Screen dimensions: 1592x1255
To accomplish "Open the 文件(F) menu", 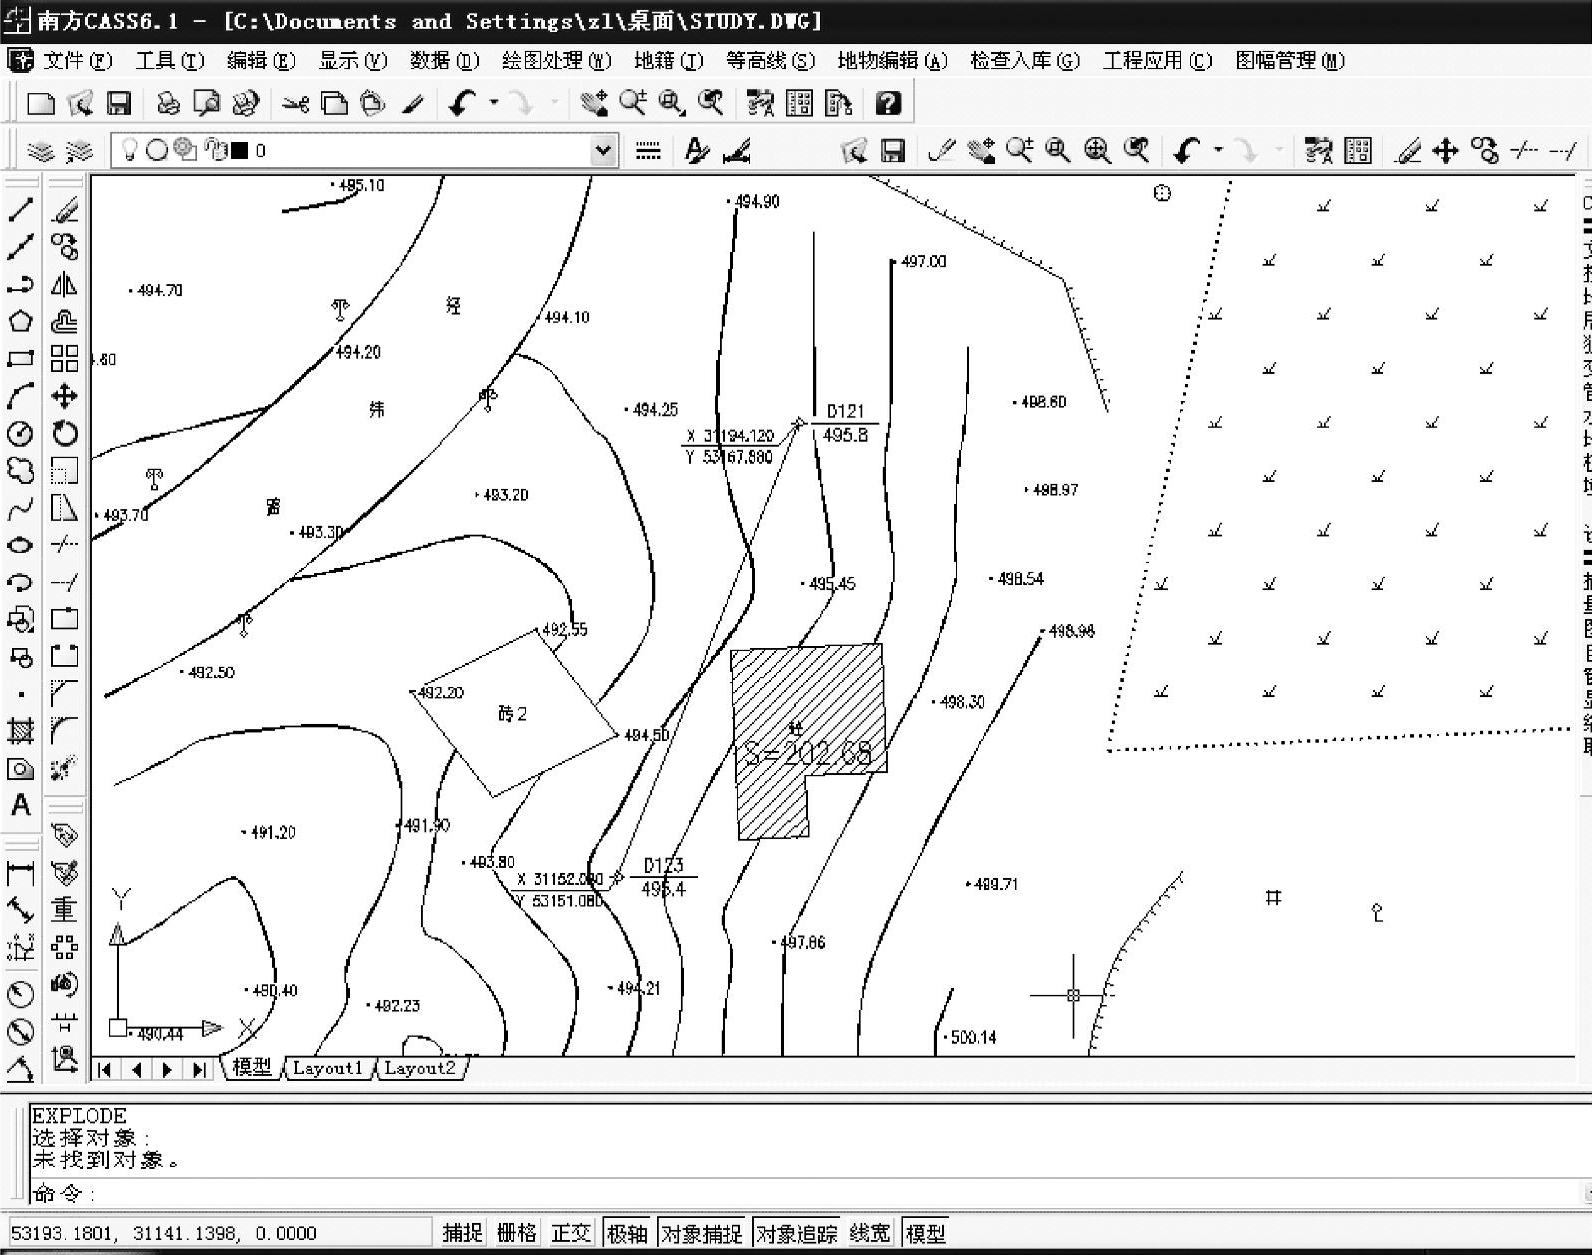I will pyautogui.click(x=77, y=61).
